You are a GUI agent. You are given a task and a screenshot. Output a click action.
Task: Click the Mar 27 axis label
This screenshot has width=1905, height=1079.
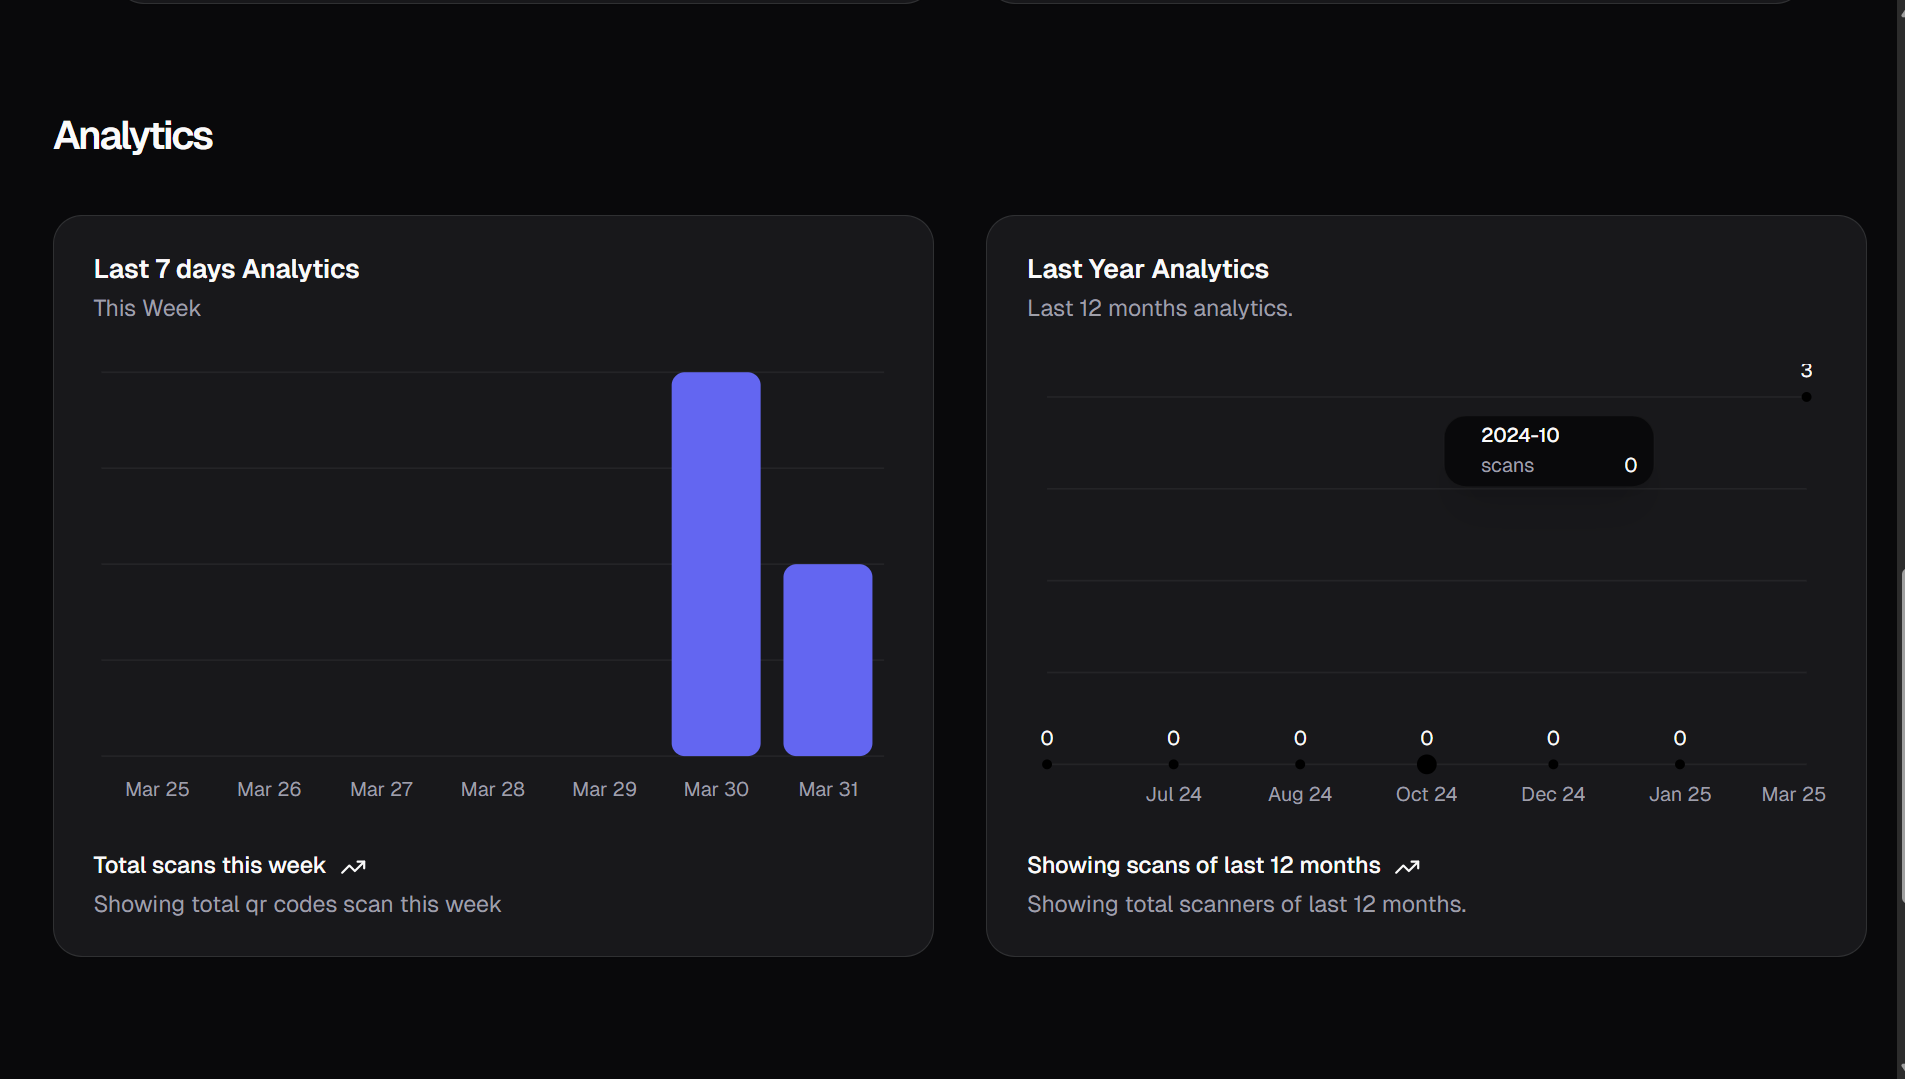(381, 789)
